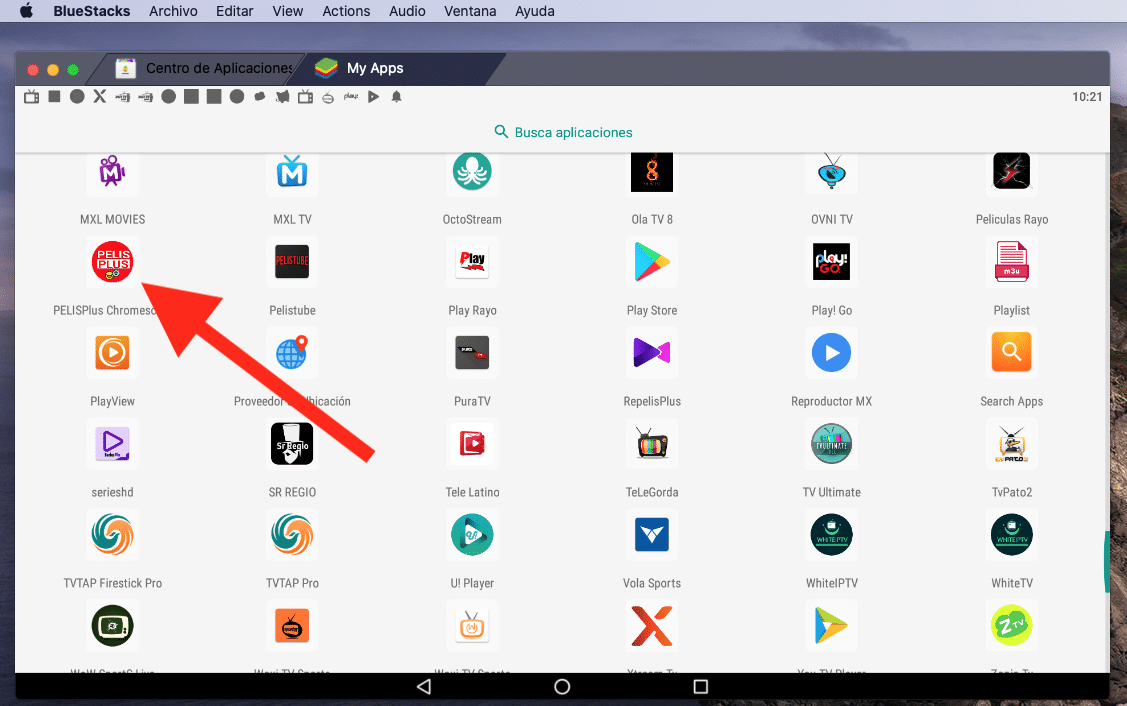
Task: Click the Busca aplicaciones search field
Action: [x=563, y=132]
